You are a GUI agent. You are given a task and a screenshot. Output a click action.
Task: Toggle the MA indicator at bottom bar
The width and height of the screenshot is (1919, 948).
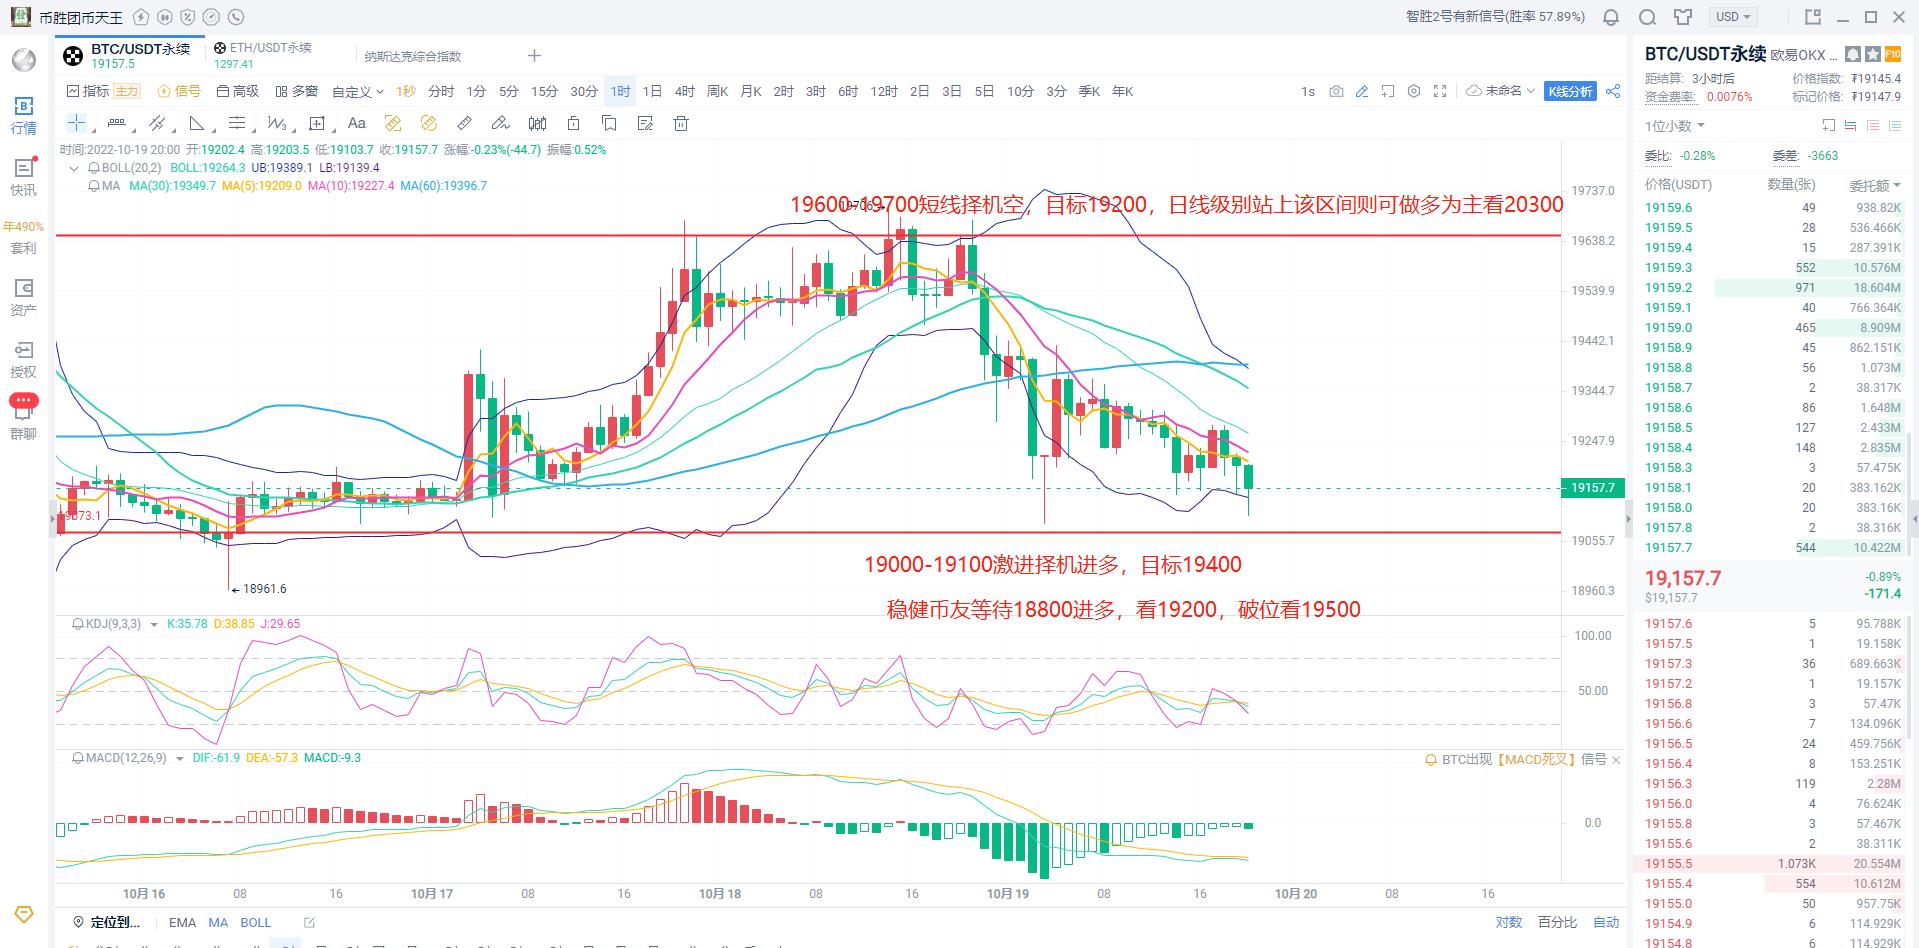[218, 922]
